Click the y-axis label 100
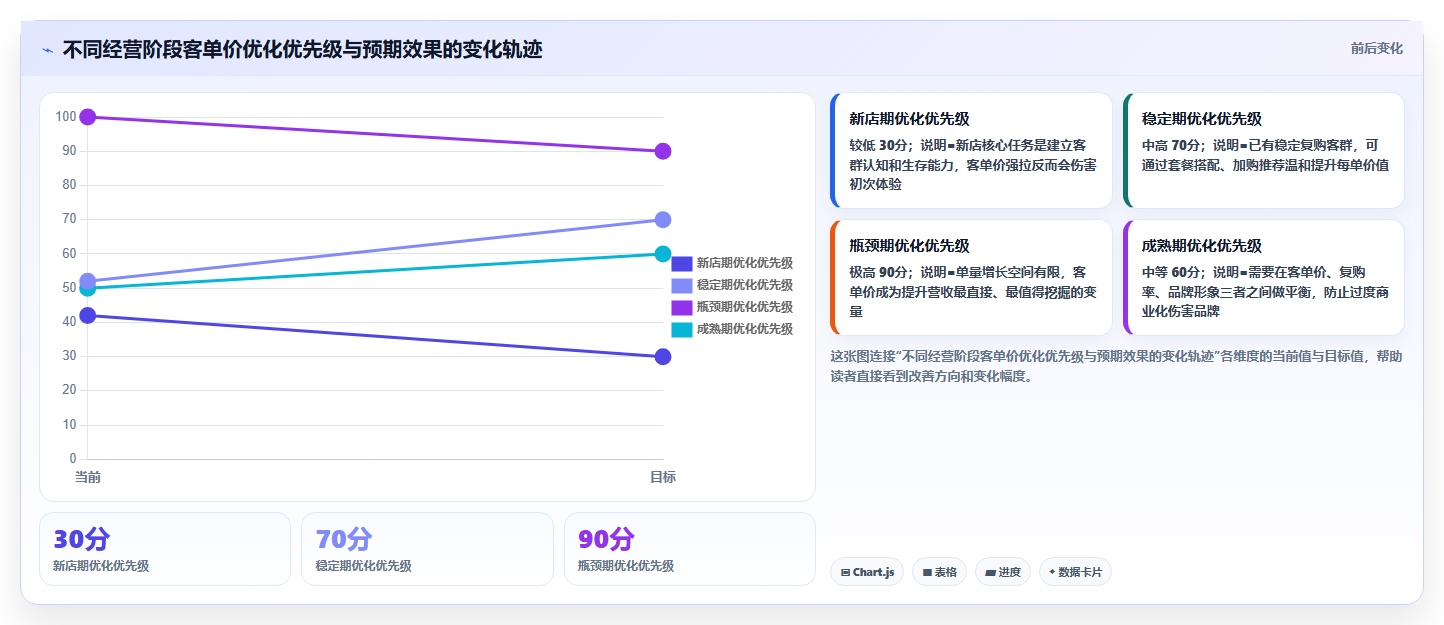Screen dimensions: 1444x625 point(66,117)
